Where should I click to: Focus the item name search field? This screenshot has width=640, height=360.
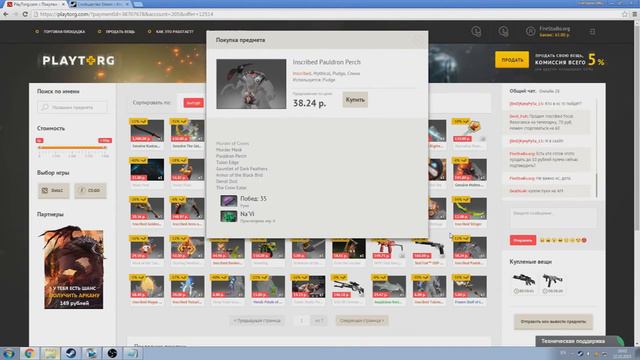[72, 107]
